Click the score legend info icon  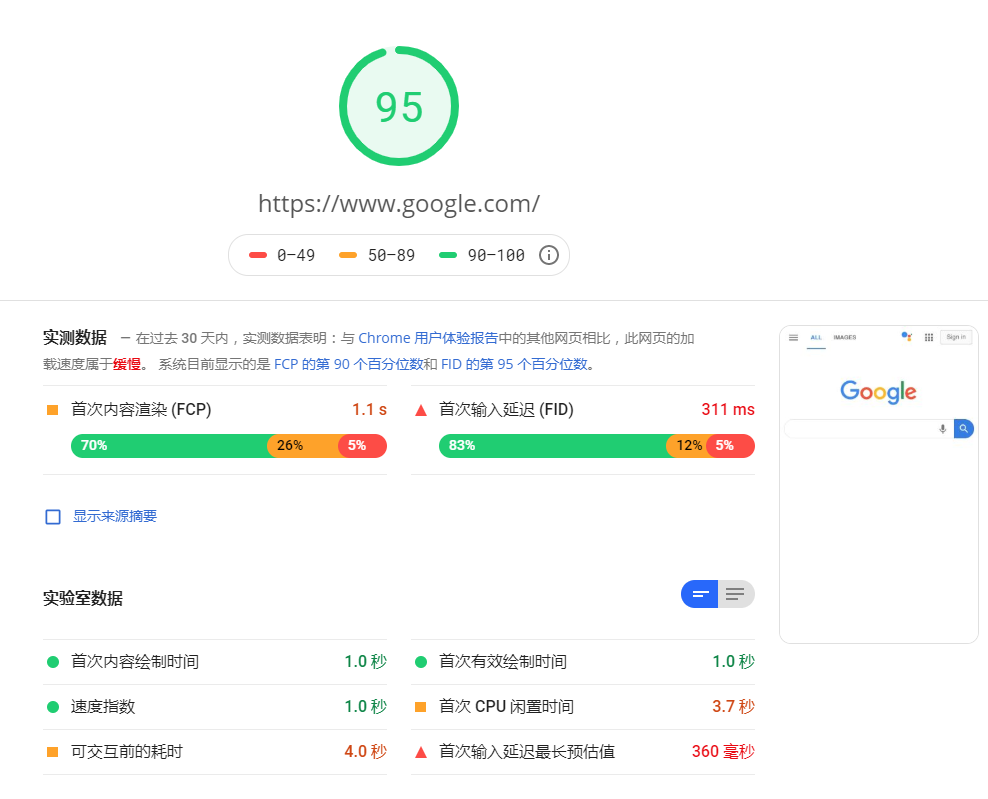click(x=548, y=255)
